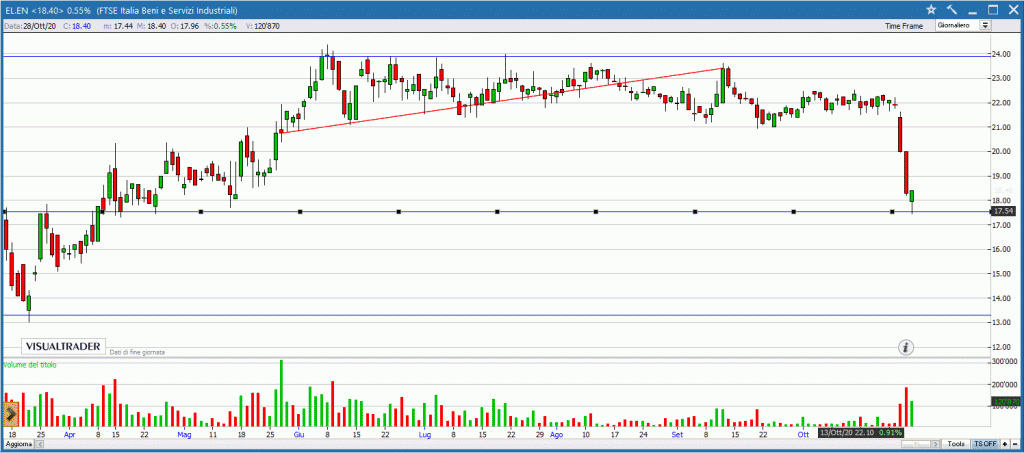This screenshot has height=453, width=1024.
Task: Toggle the TS OFF button
Action: [985, 444]
